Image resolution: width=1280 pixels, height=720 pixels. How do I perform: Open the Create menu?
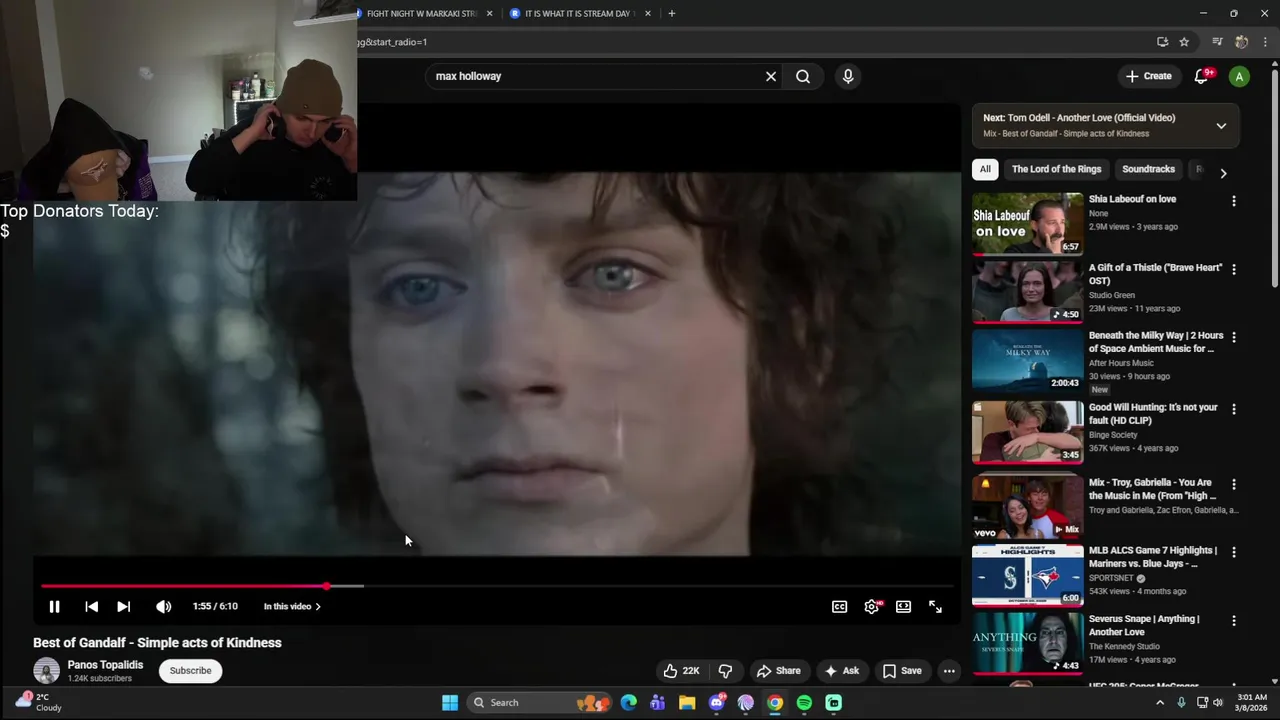point(1148,76)
